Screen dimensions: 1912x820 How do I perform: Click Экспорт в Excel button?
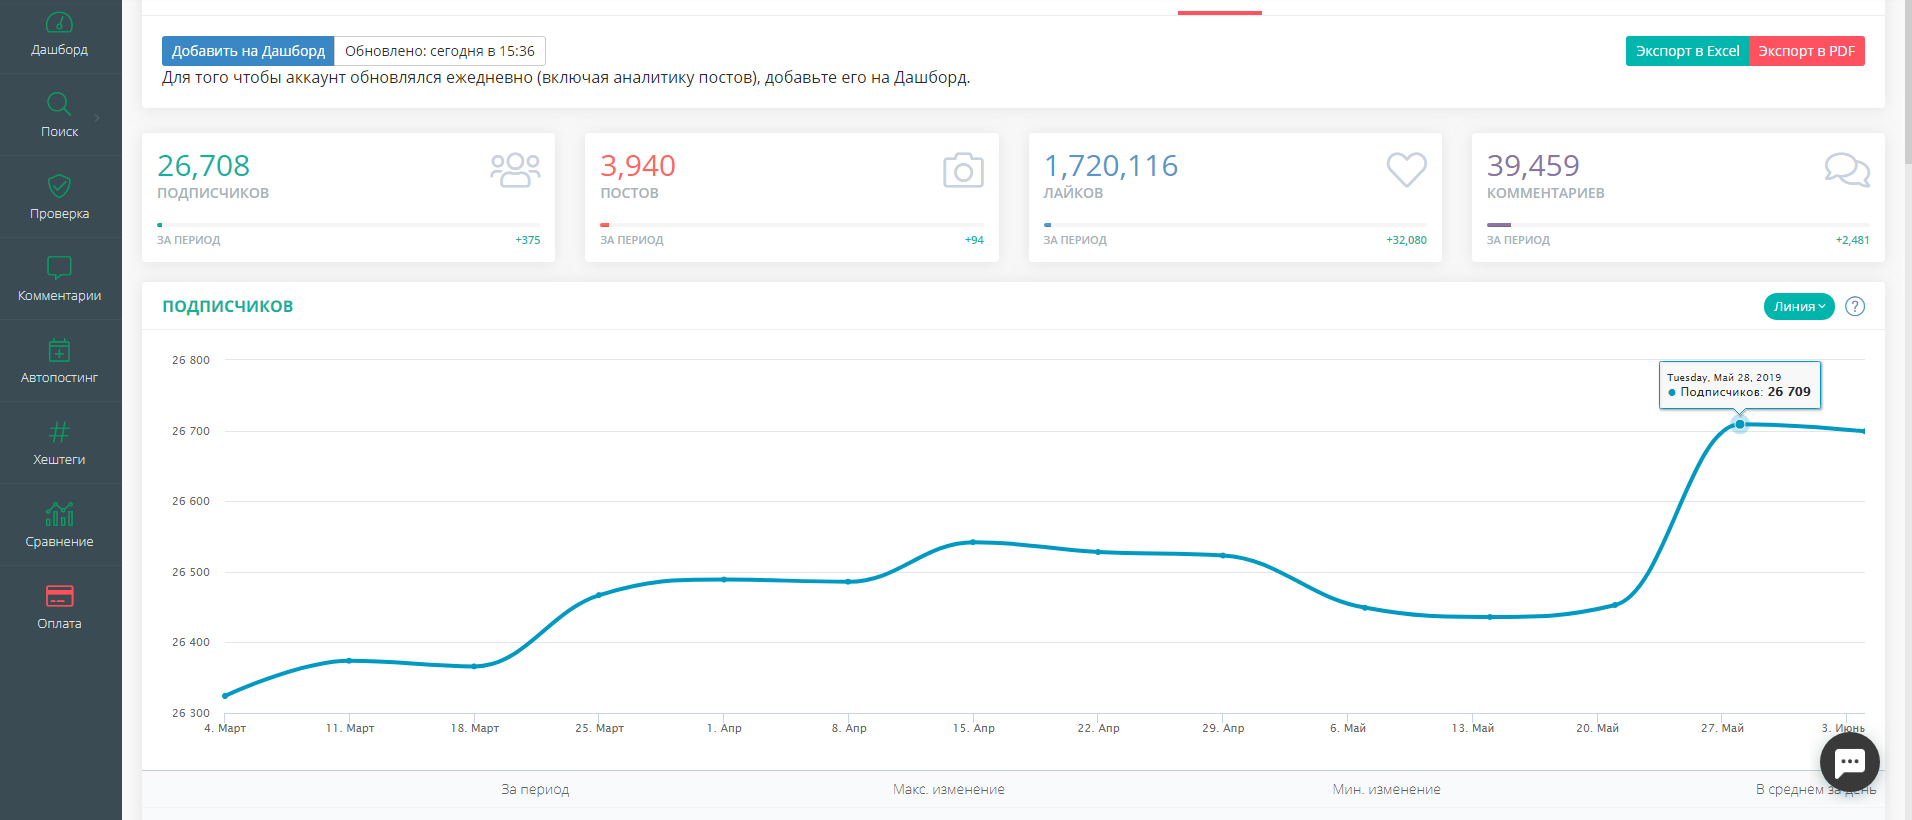point(1687,51)
